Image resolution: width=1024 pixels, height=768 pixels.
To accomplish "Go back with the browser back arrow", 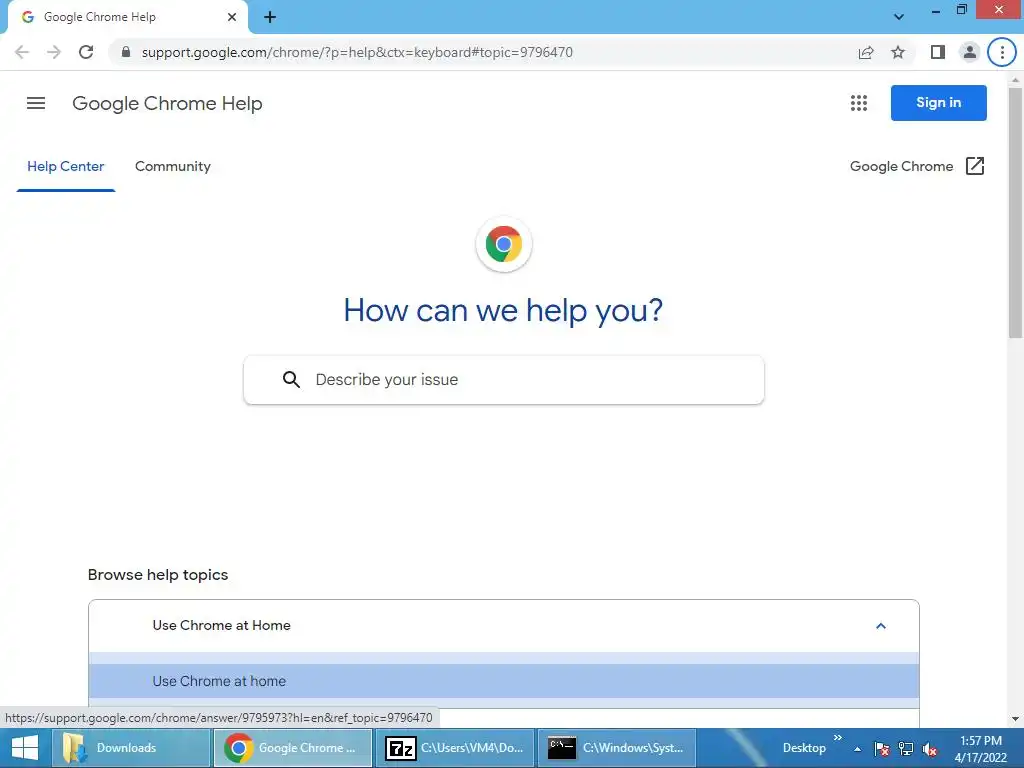I will (x=22, y=52).
